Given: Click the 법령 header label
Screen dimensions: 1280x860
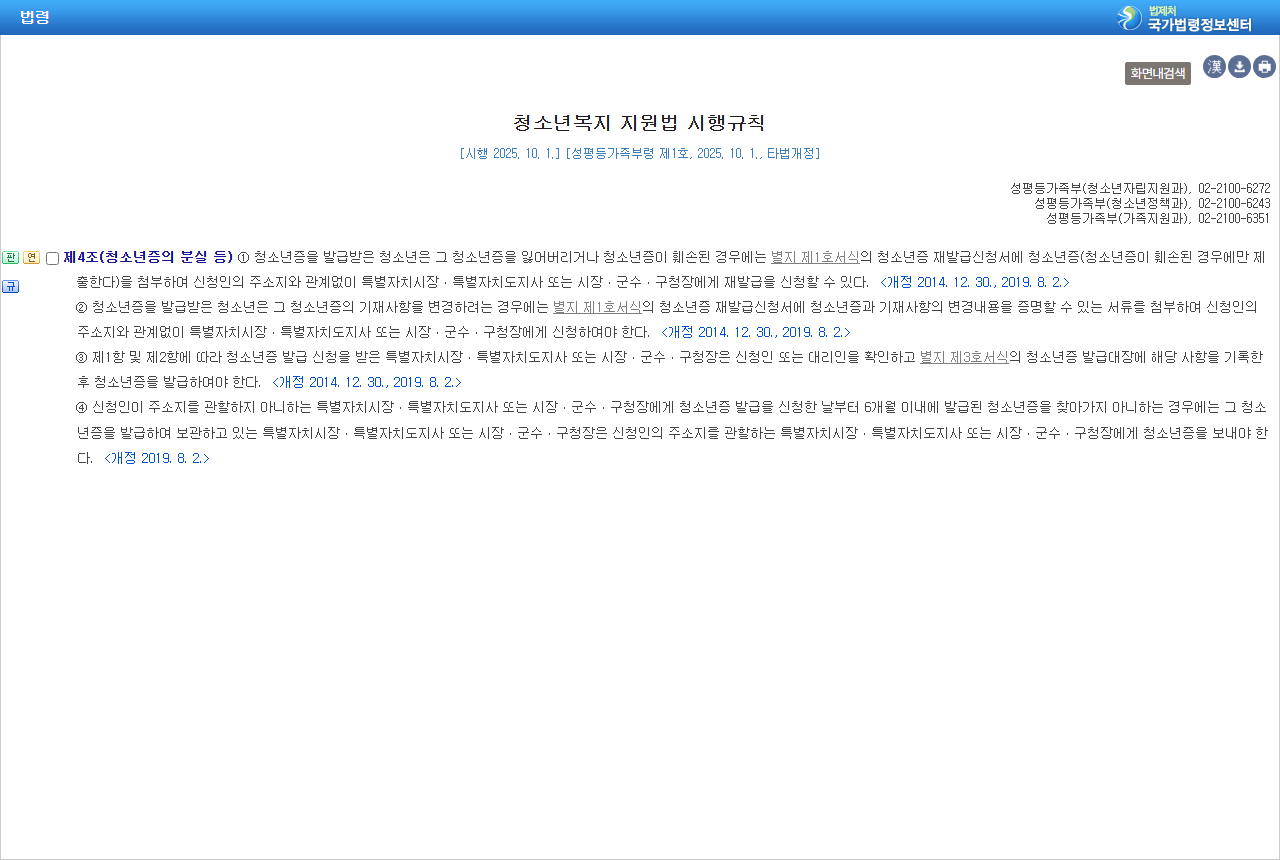Looking at the screenshot, I should coord(35,17).
